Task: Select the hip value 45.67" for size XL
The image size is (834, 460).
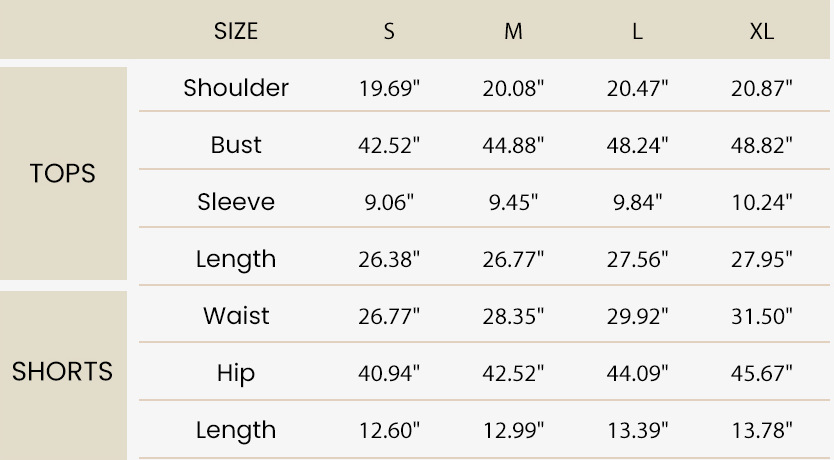Action: [x=761, y=374]
